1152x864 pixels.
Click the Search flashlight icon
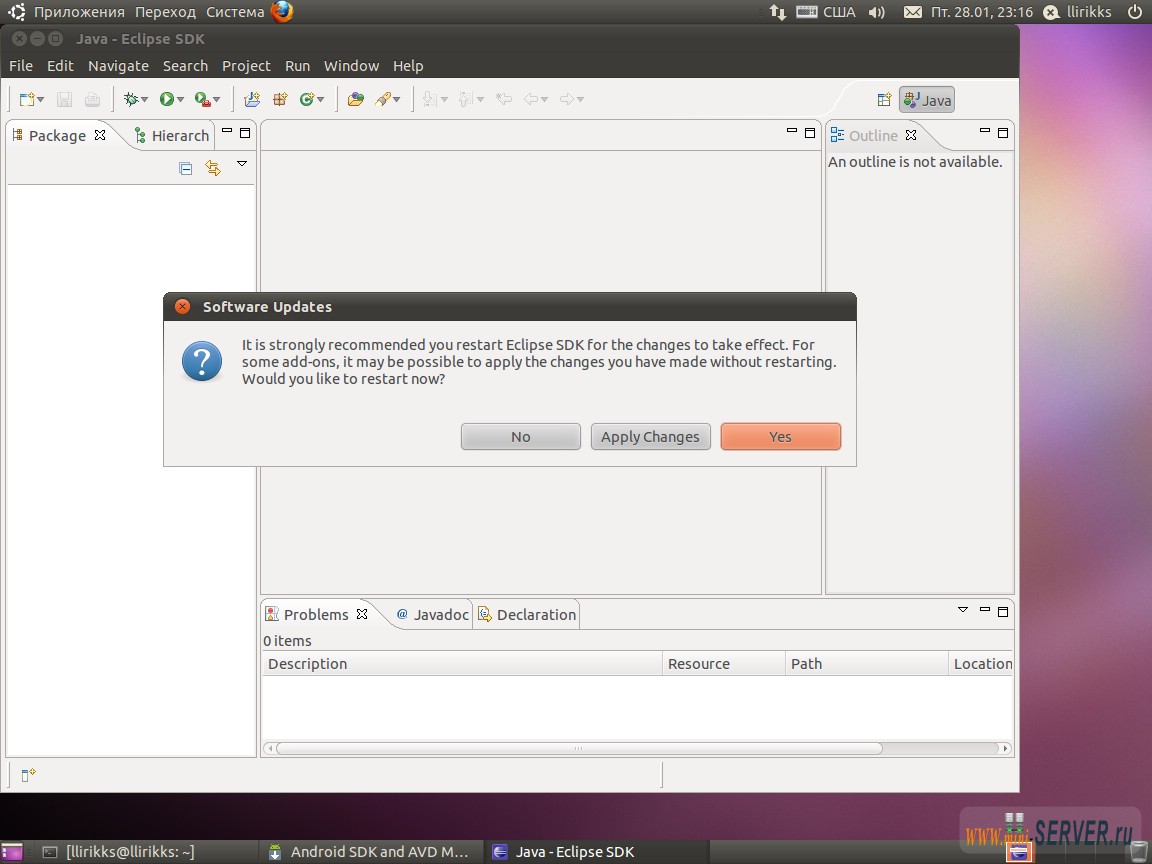click(x=383, y=99)
